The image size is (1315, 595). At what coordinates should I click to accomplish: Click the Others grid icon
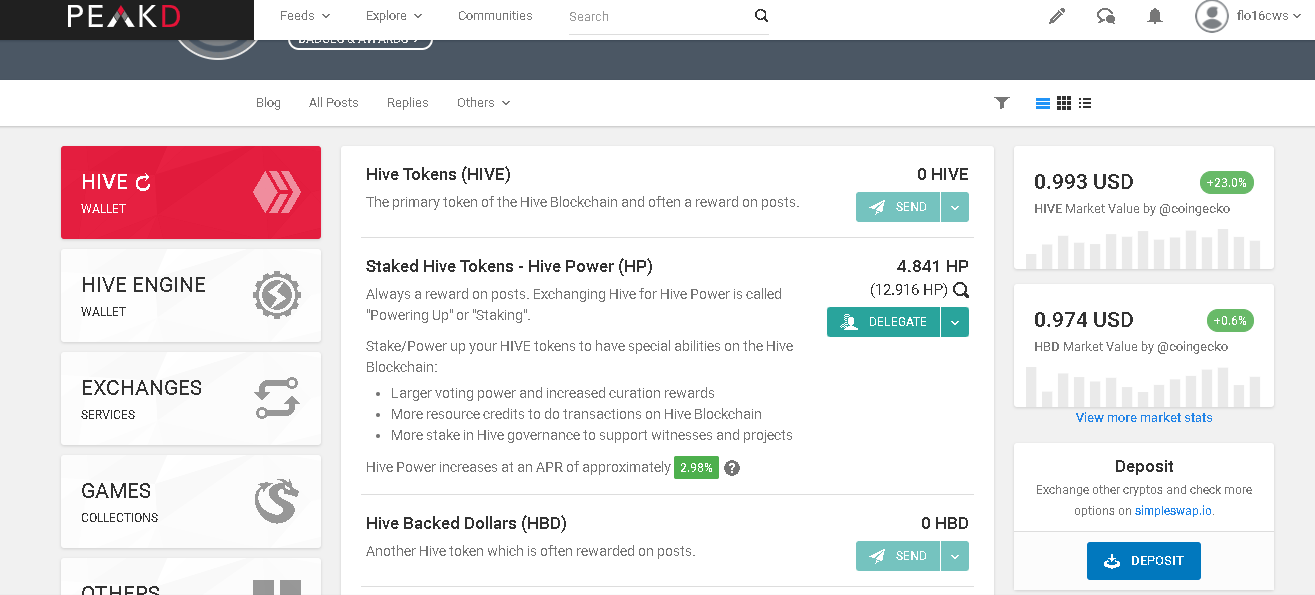277,588
